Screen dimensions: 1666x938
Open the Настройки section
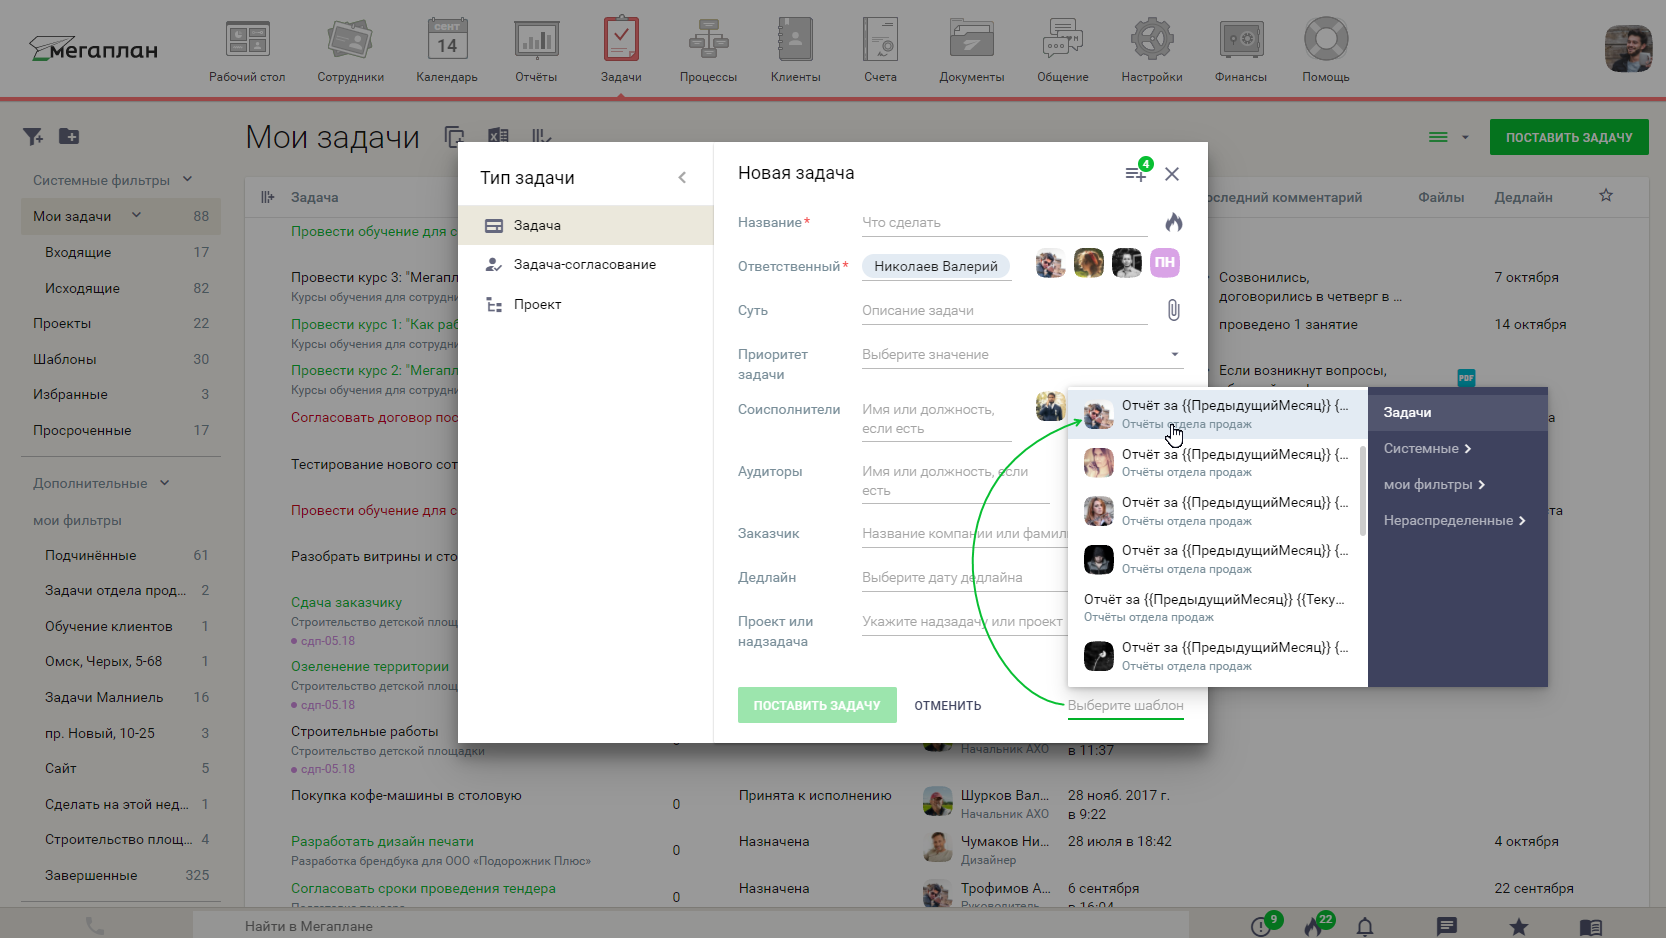pos(1152,50)
